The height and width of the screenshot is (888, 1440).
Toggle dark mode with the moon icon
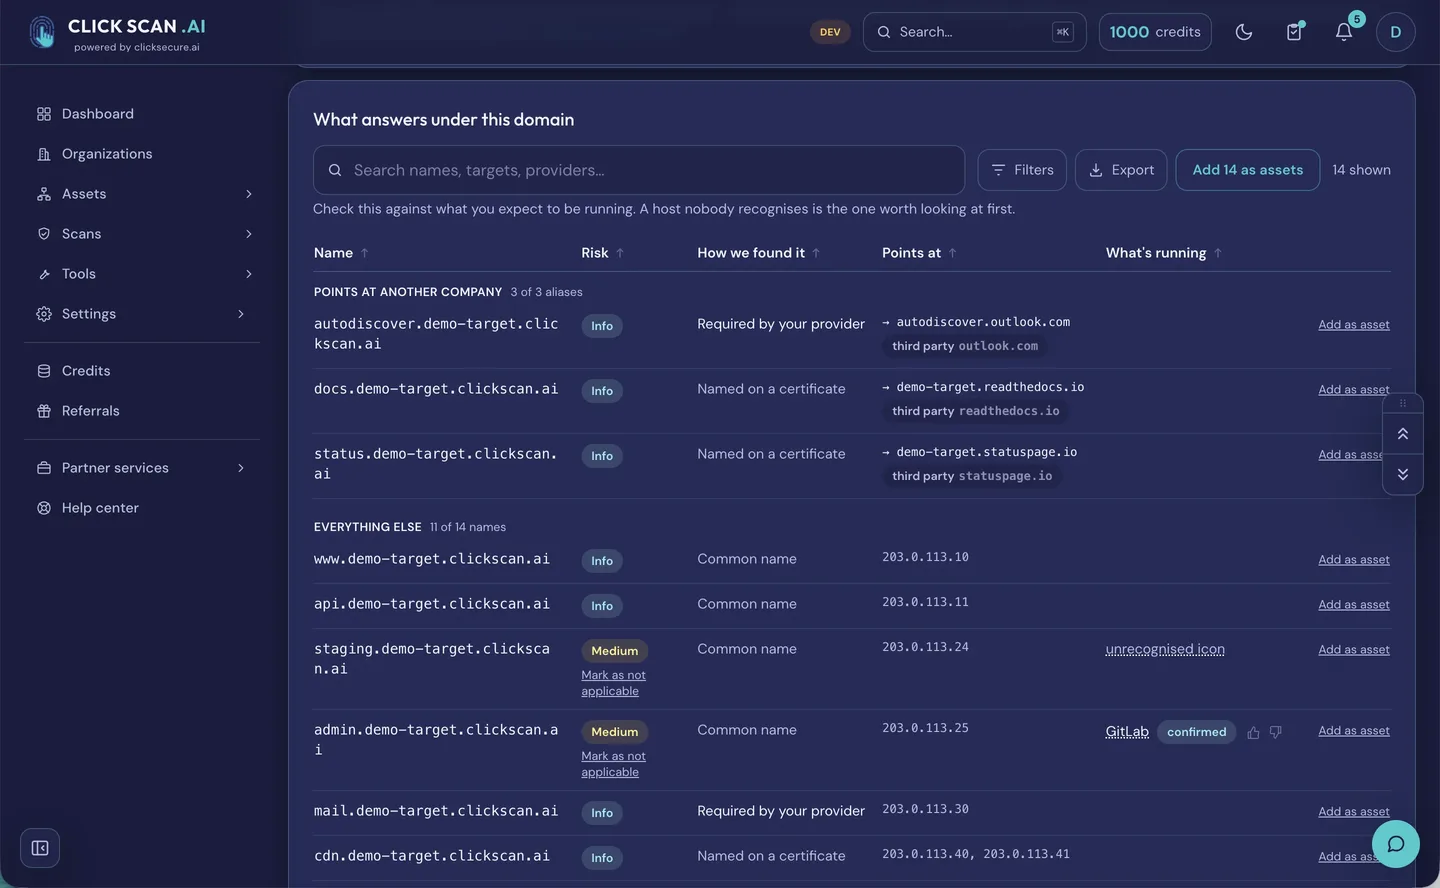click(x=1244, y=32)
